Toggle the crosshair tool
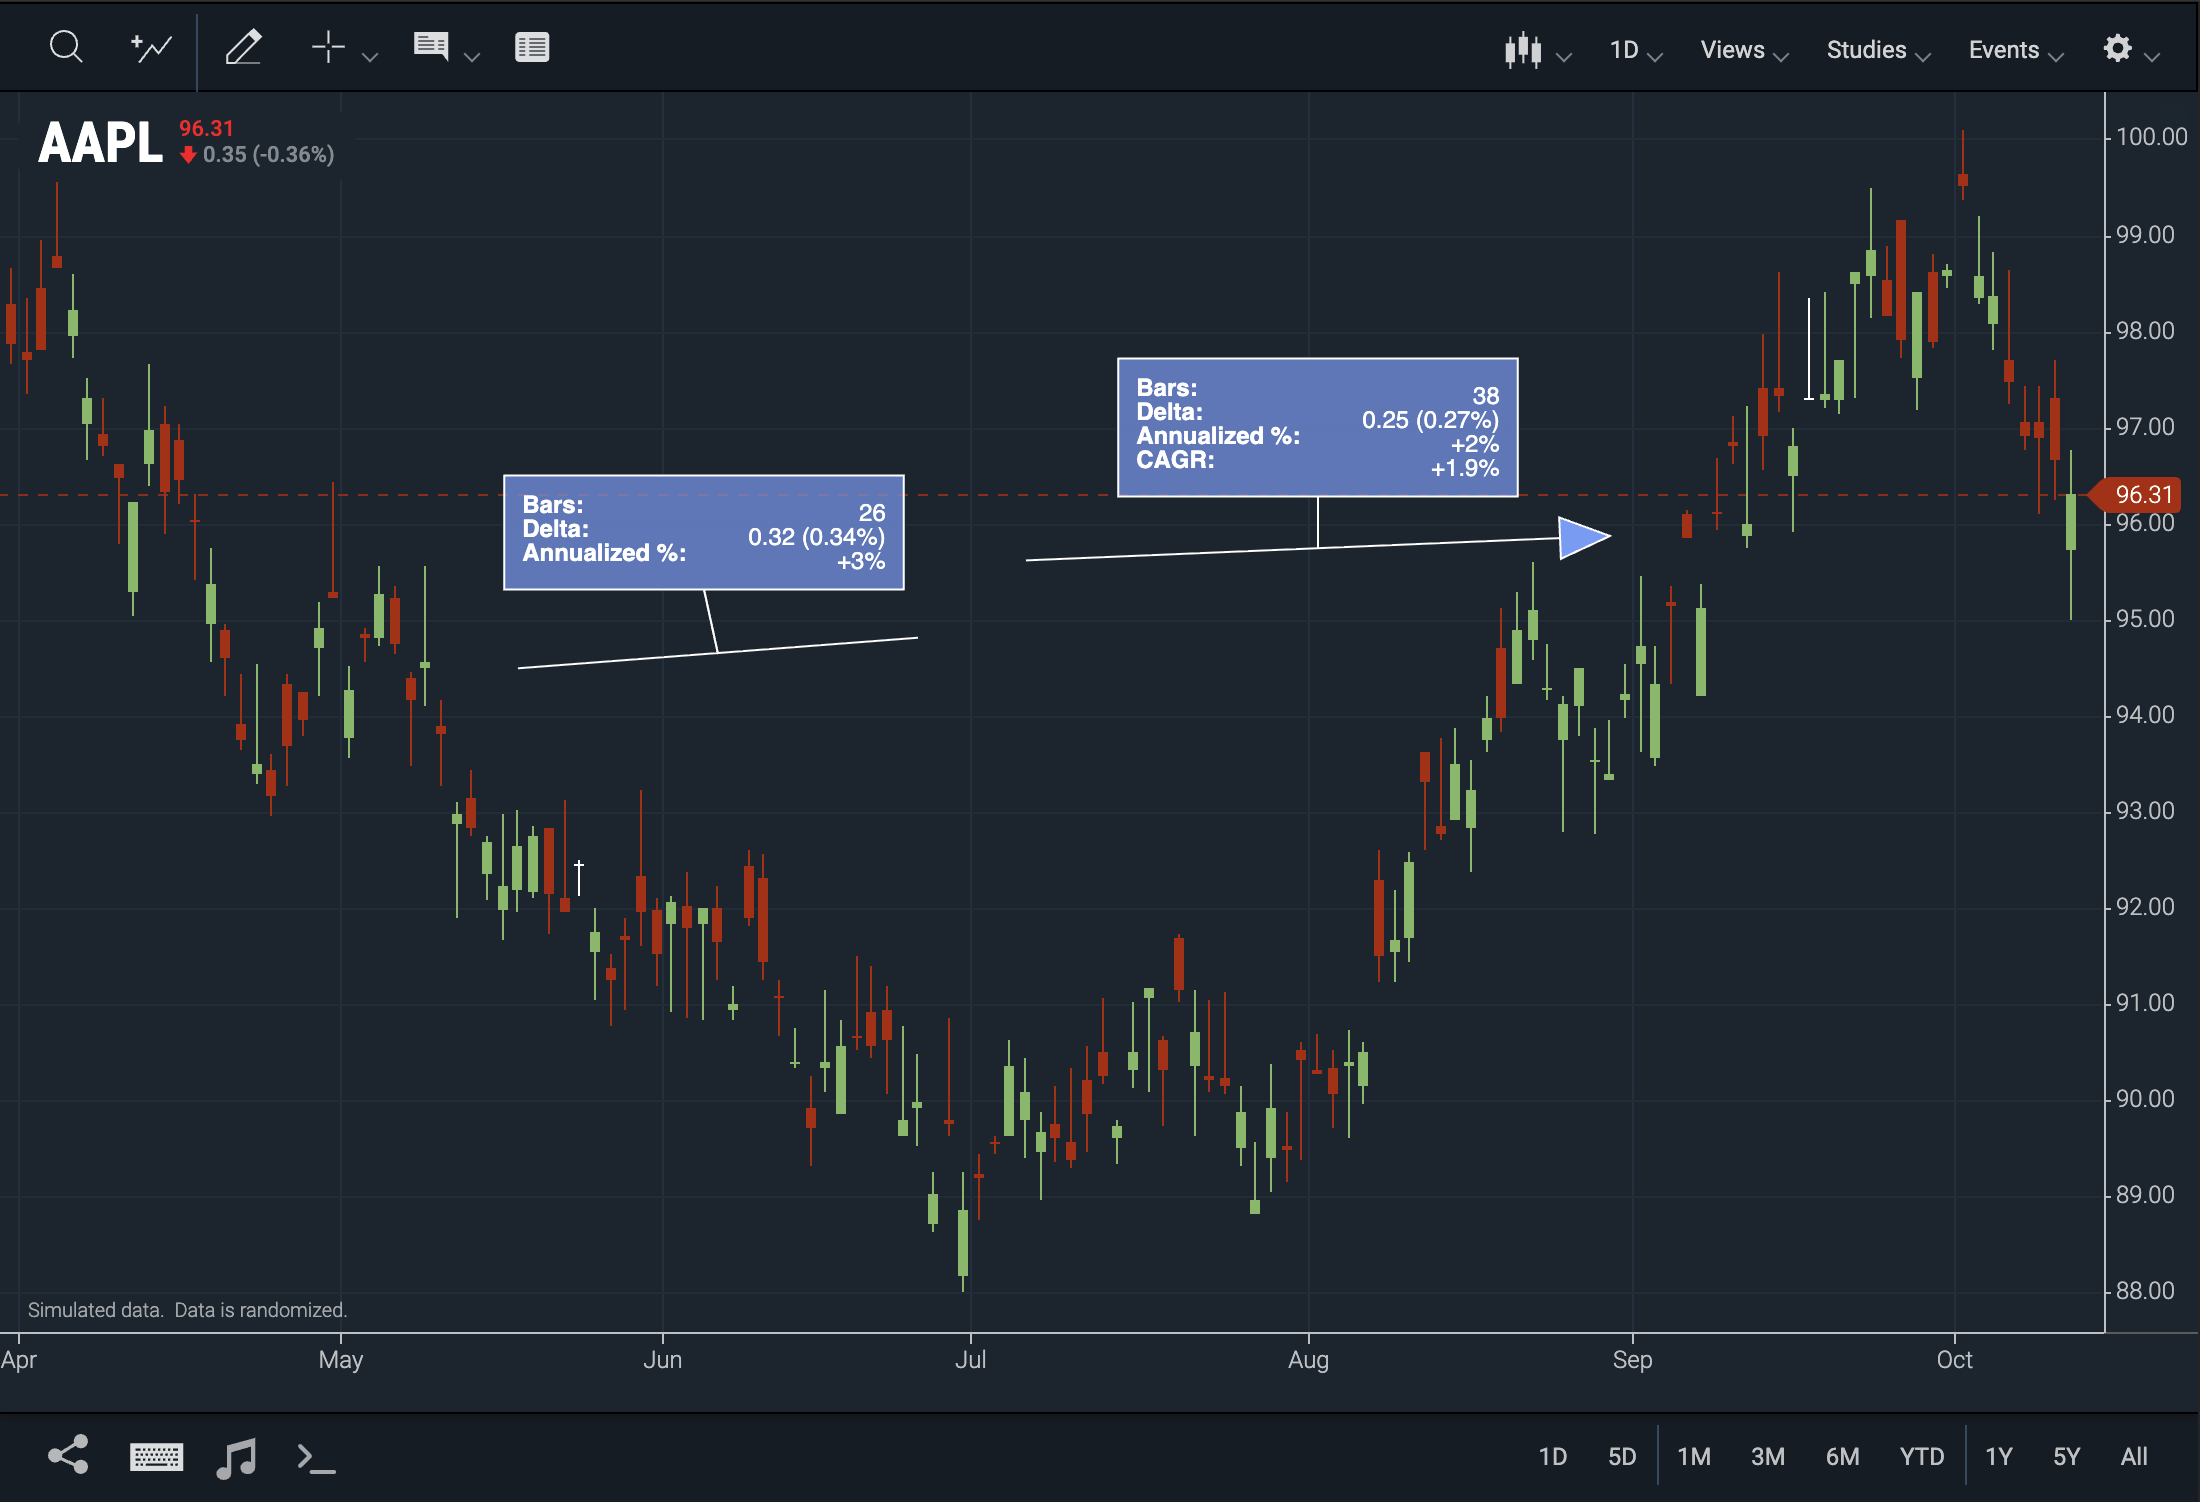The height and width of the screenshot is (1502, 2200). [x=328, y=47]
